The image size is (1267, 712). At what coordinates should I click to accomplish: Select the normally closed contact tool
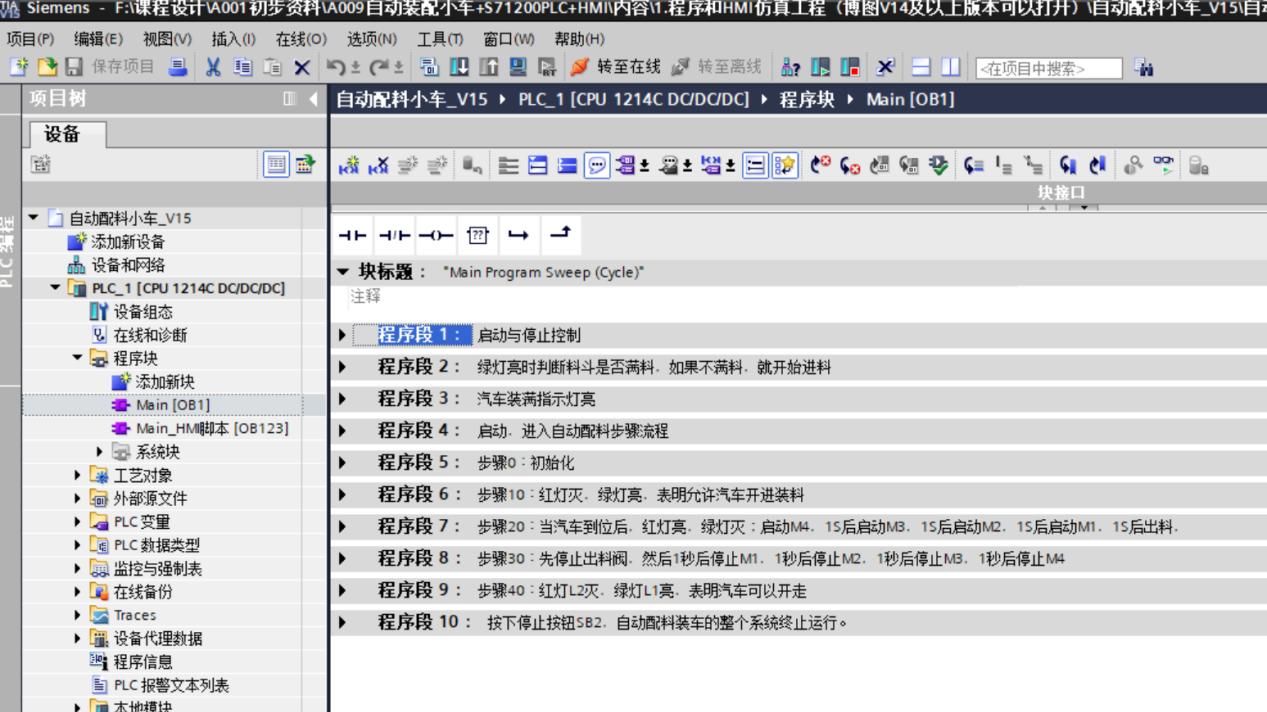point(396,233)
